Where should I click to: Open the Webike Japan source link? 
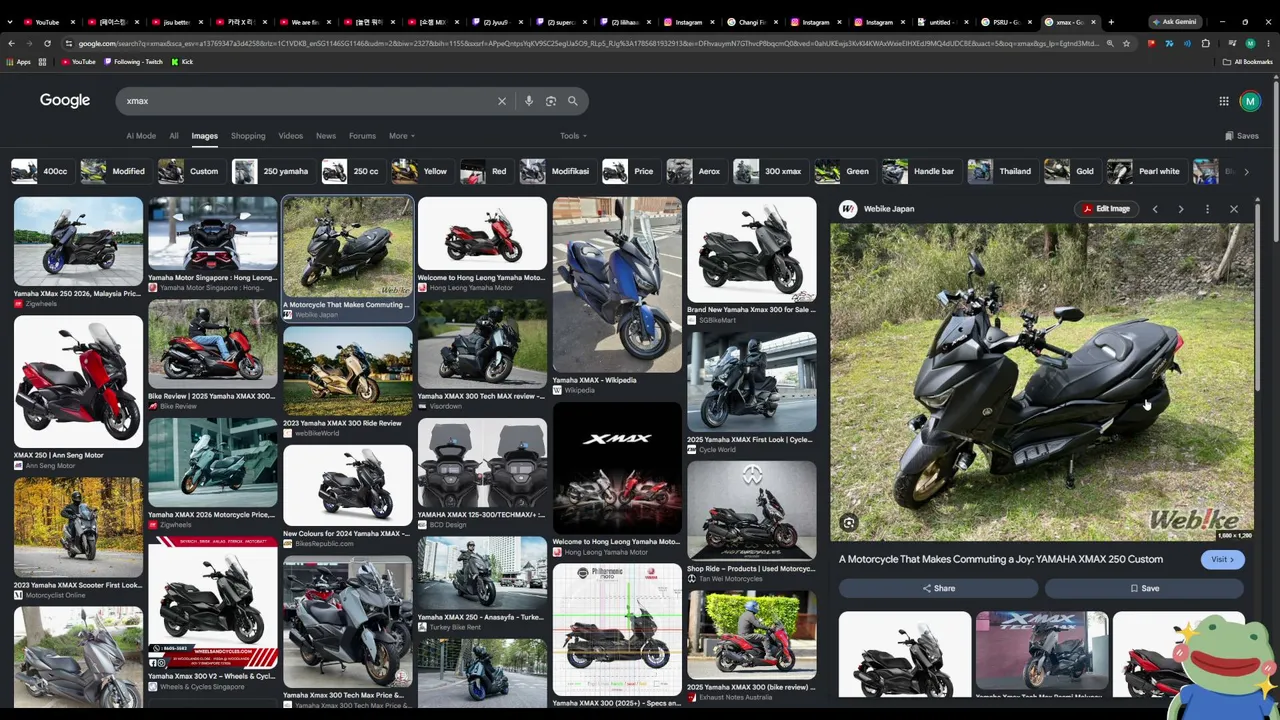877,209
